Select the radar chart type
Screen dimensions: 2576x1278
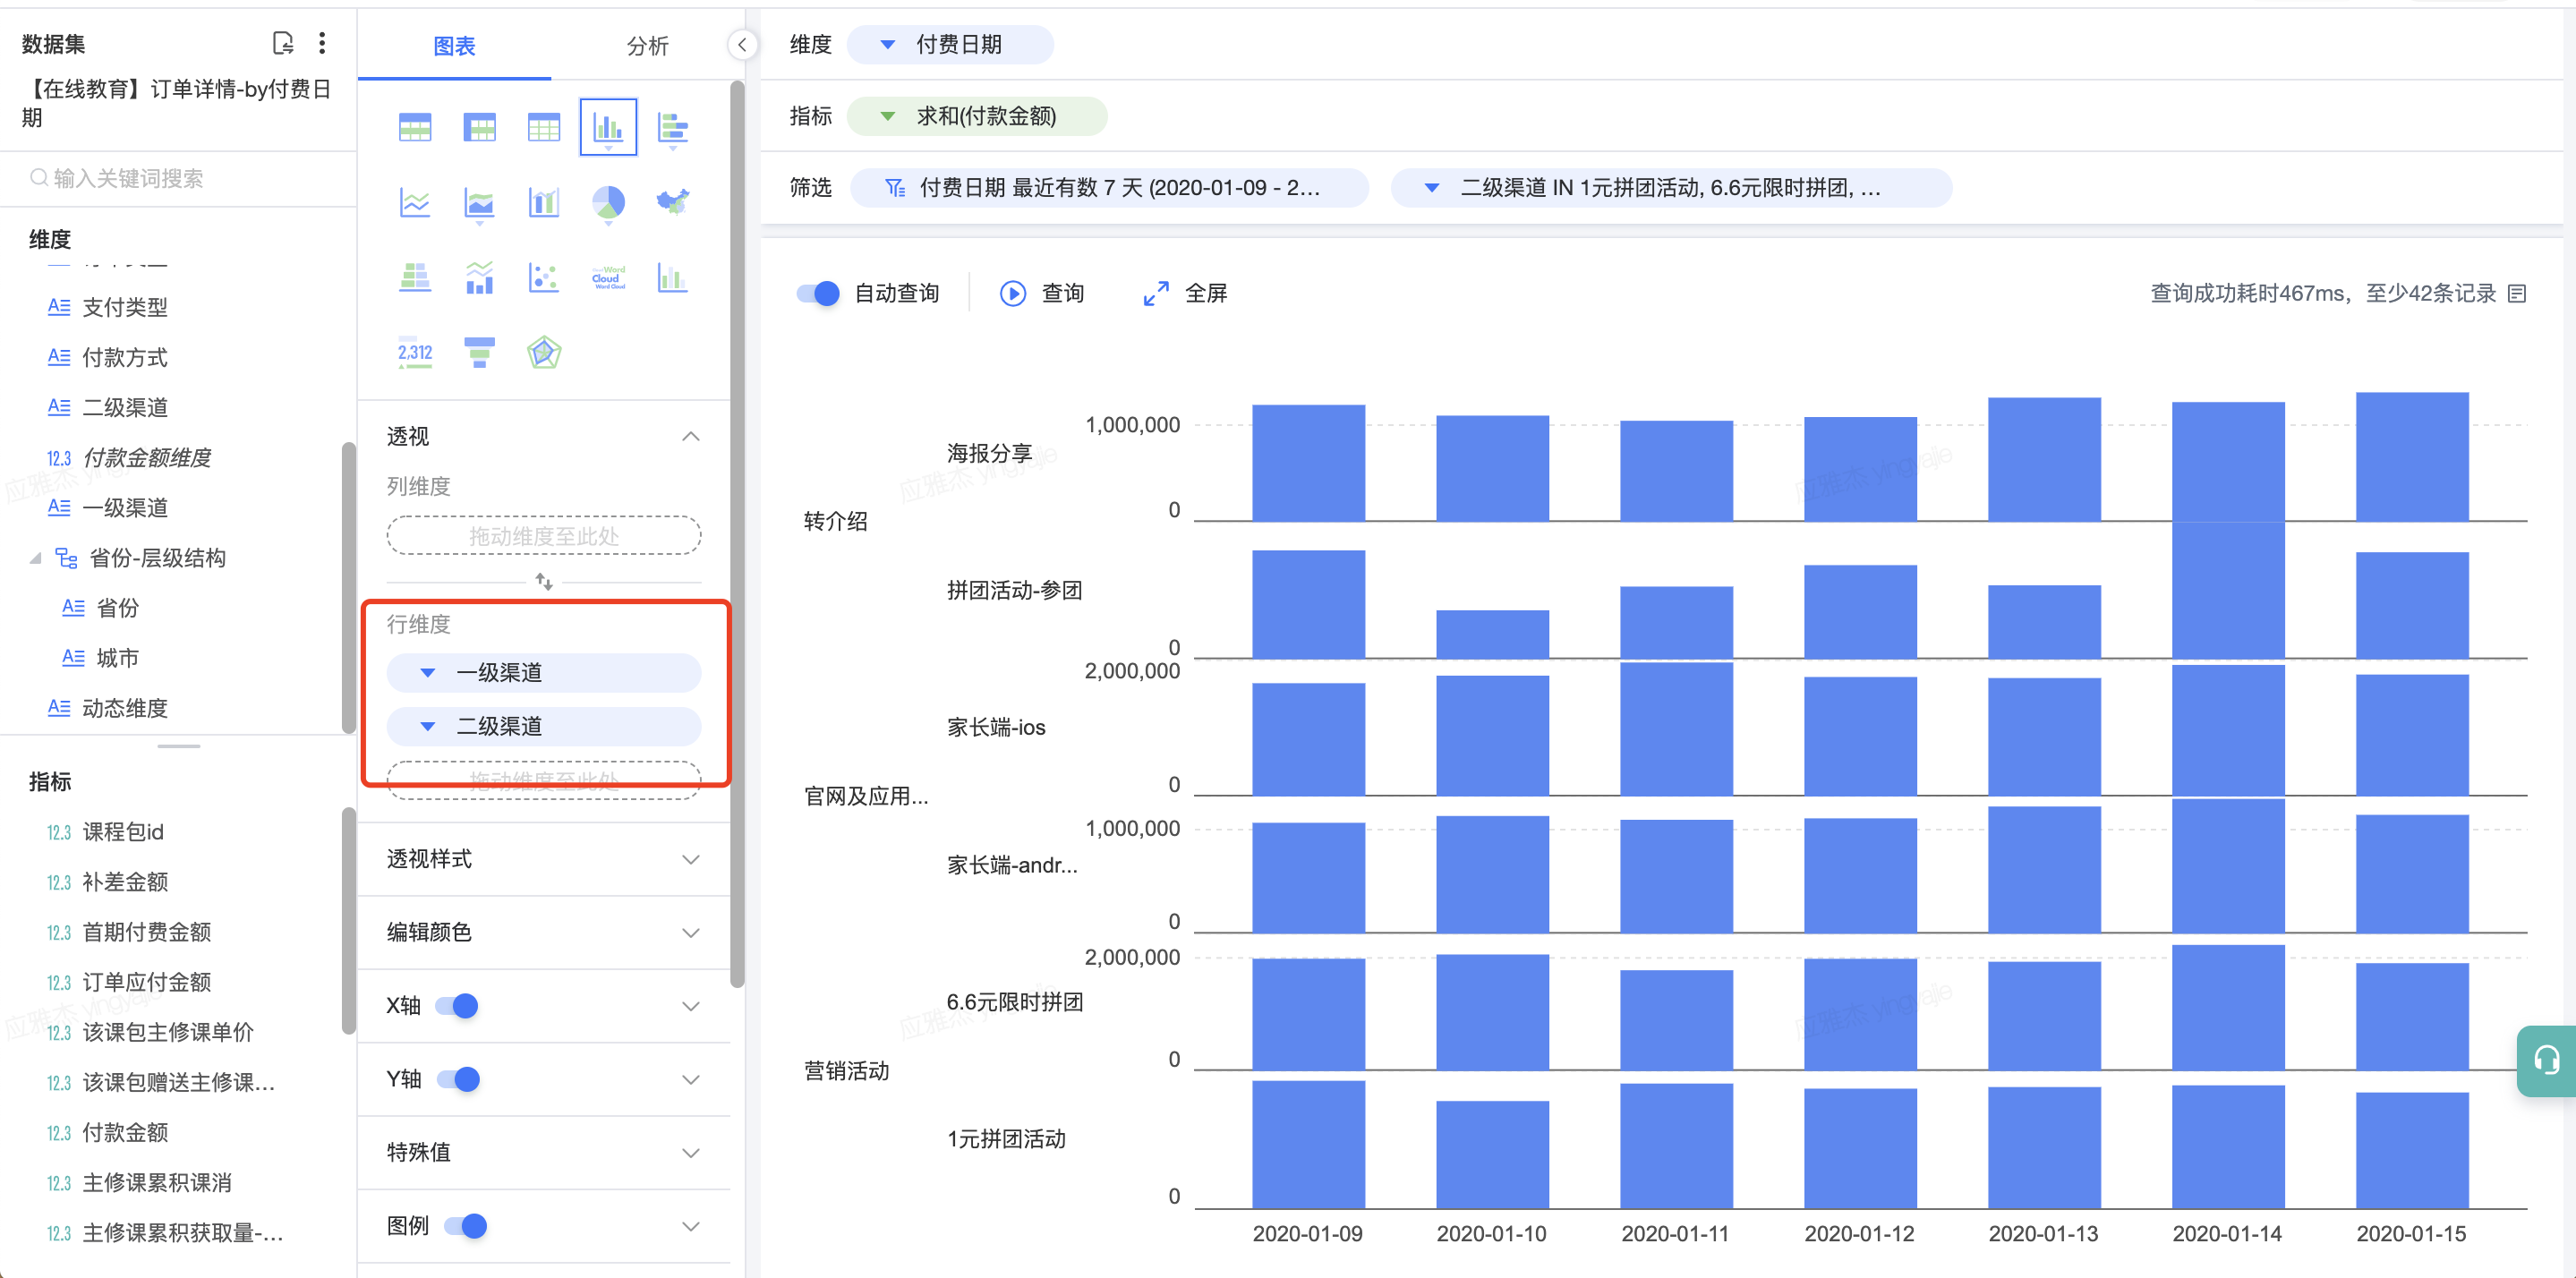[543, 352]
